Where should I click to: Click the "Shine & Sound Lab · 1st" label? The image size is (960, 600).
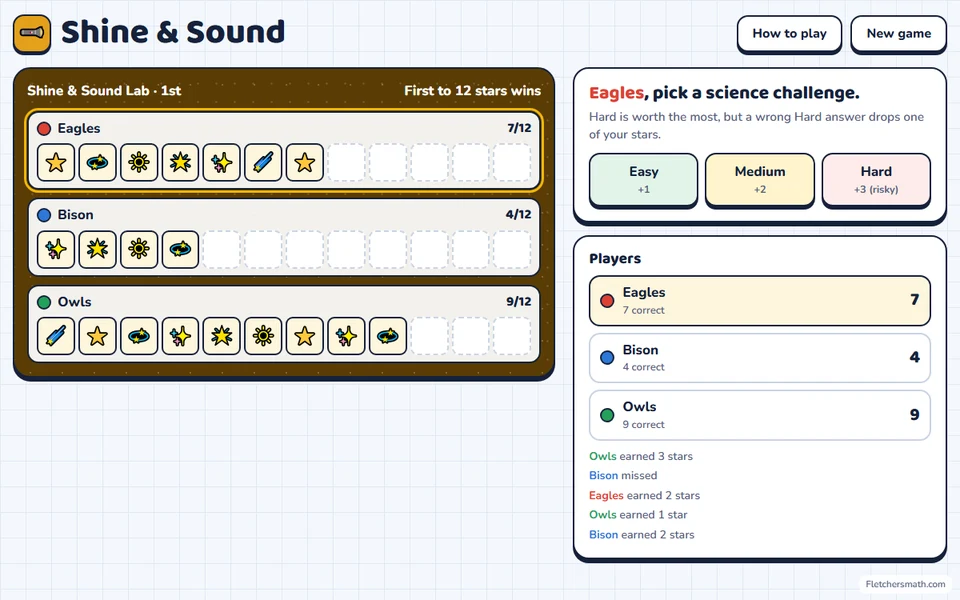[104, 91]
